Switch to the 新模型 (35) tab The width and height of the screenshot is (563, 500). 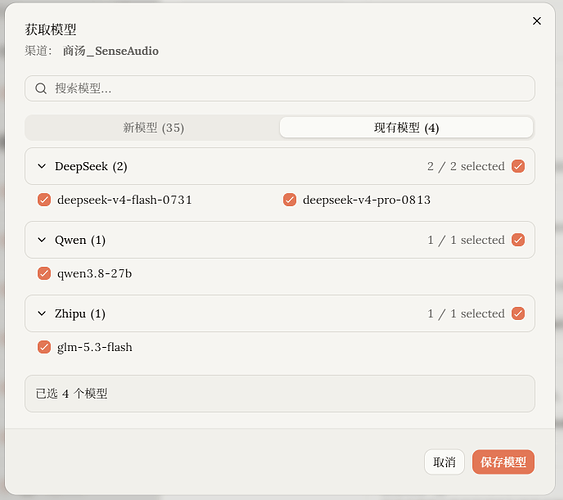pyautogui.click(x=154, y=127)
